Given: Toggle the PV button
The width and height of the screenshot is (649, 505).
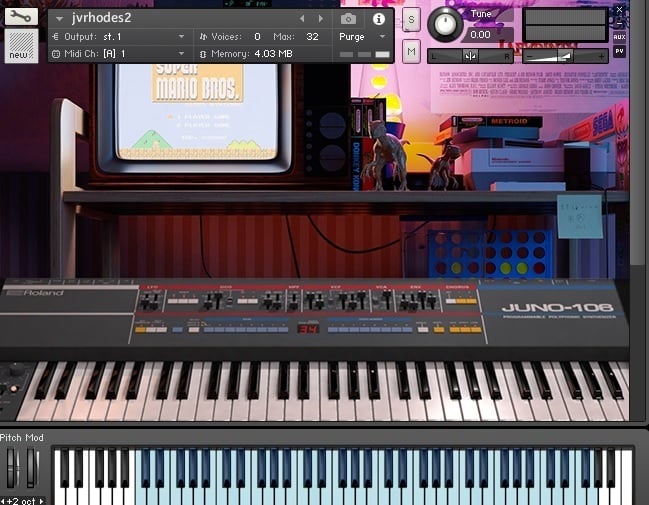Looking at the screenshot, I should point(619,51).
